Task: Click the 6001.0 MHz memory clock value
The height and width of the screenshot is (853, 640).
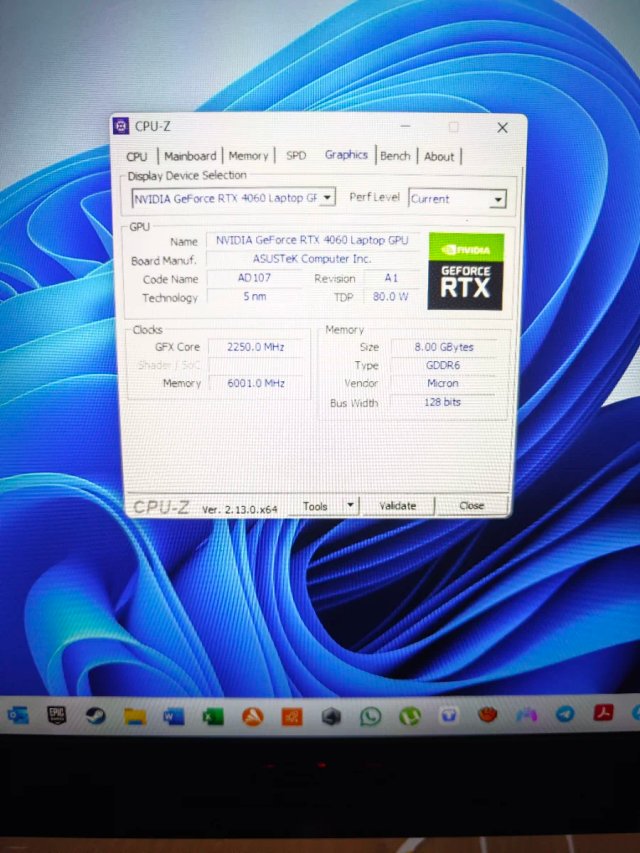Action: 255,383
